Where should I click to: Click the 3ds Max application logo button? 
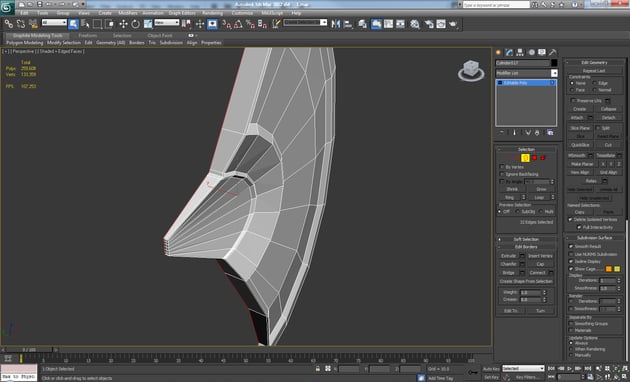pos(7,7)
